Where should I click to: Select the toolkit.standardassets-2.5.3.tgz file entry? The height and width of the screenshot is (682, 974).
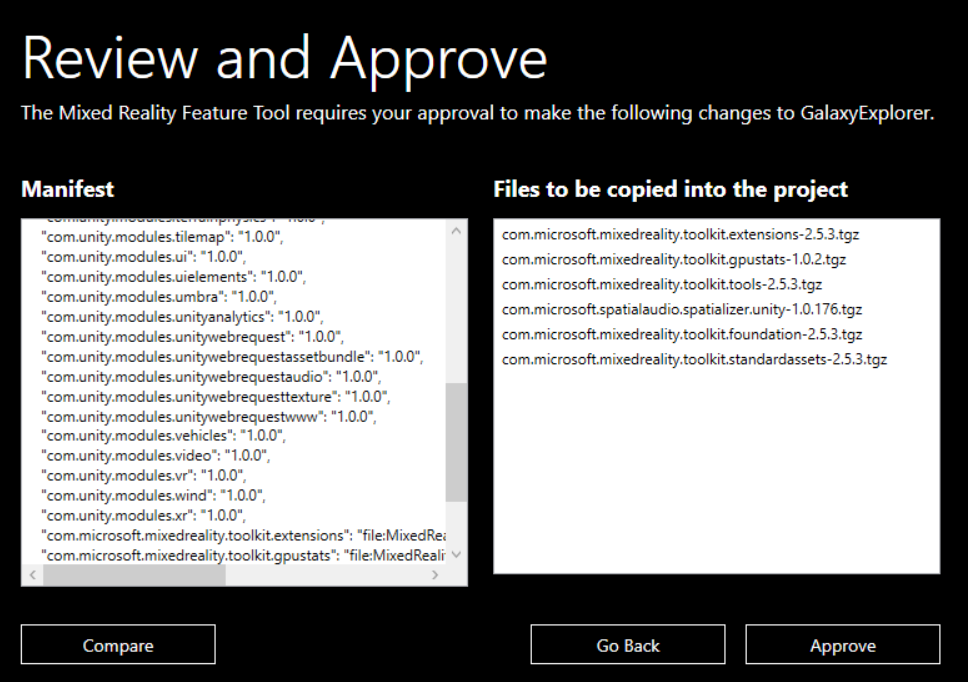pos(694,359)
